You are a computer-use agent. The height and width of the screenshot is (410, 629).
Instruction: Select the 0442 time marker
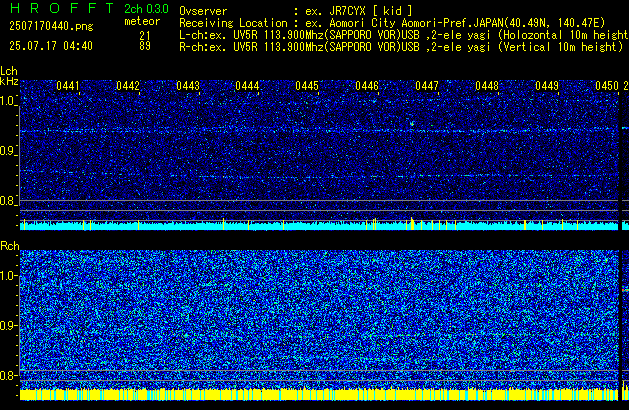click(x=128, y=86)
